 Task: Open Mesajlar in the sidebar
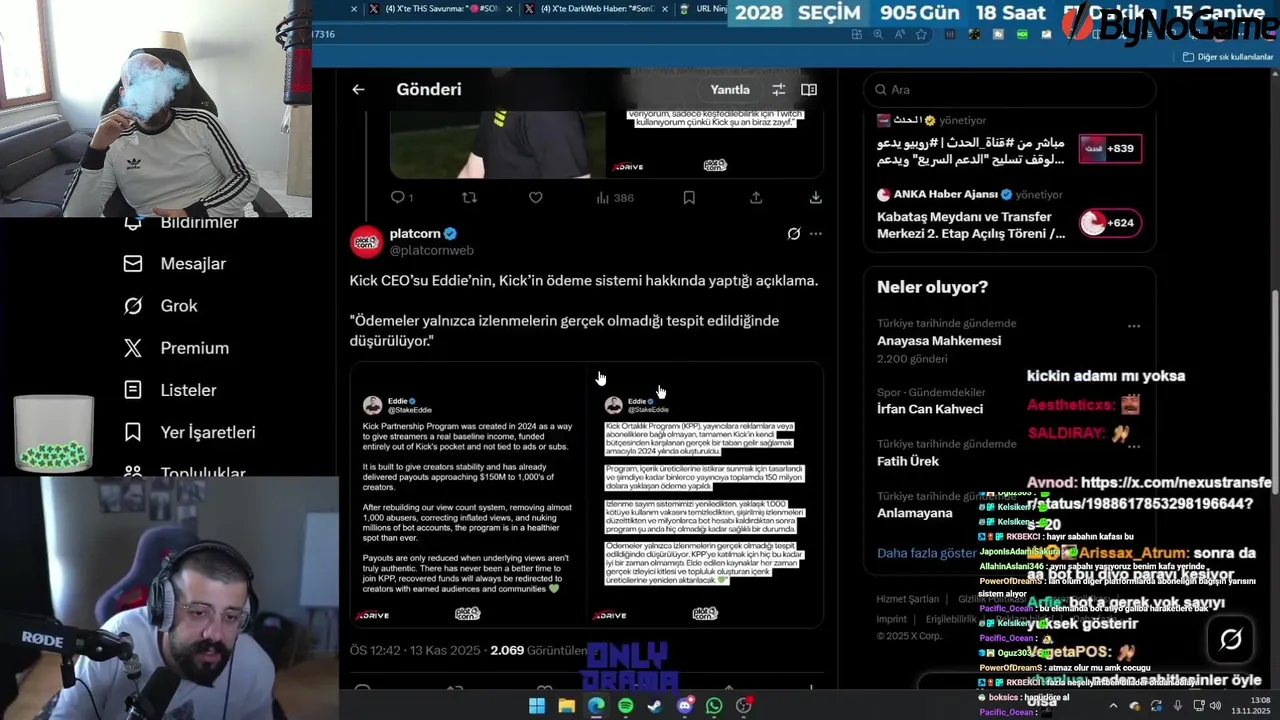(x=193, y=264)
